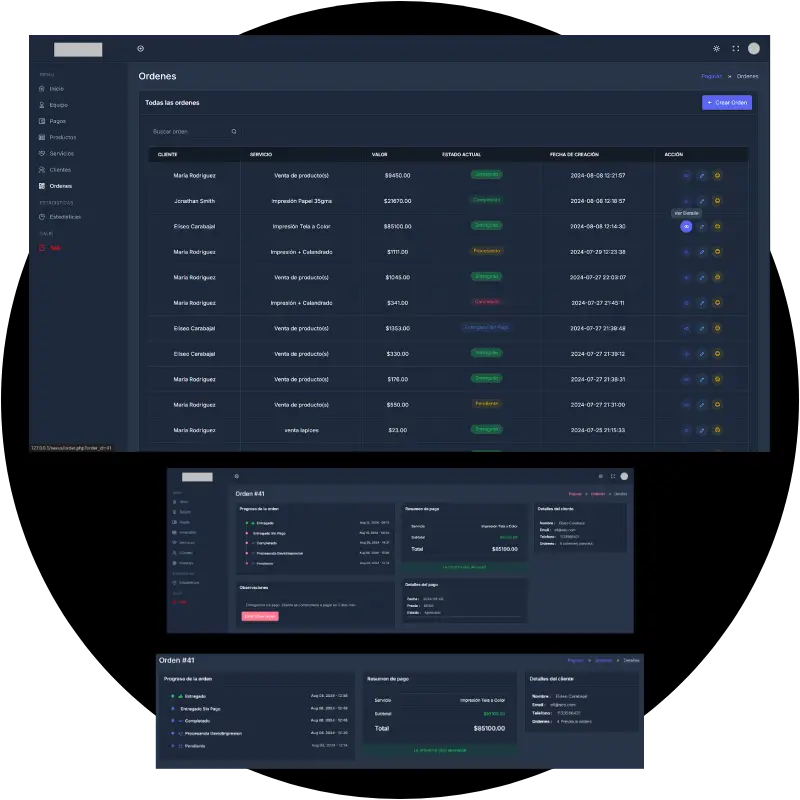The height and width of the screenshot is (800, 800).
Task: Click pink button under Observaciones
Action: tap(261, 616)
